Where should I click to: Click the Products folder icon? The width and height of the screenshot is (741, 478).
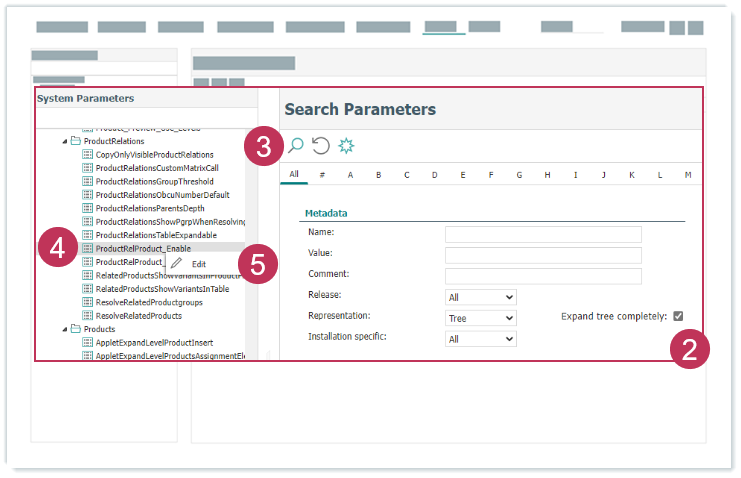click(76, 329)
